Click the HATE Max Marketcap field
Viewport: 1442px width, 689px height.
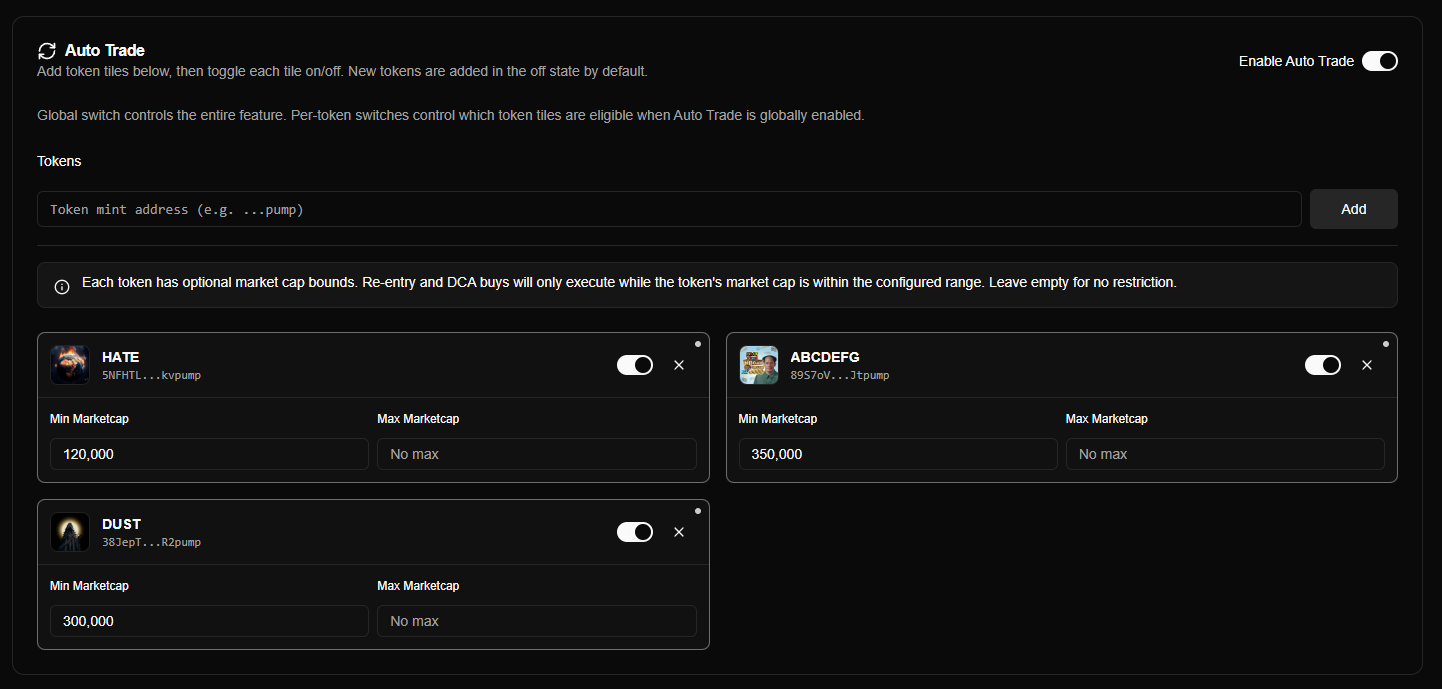click(x=536, y=454)
